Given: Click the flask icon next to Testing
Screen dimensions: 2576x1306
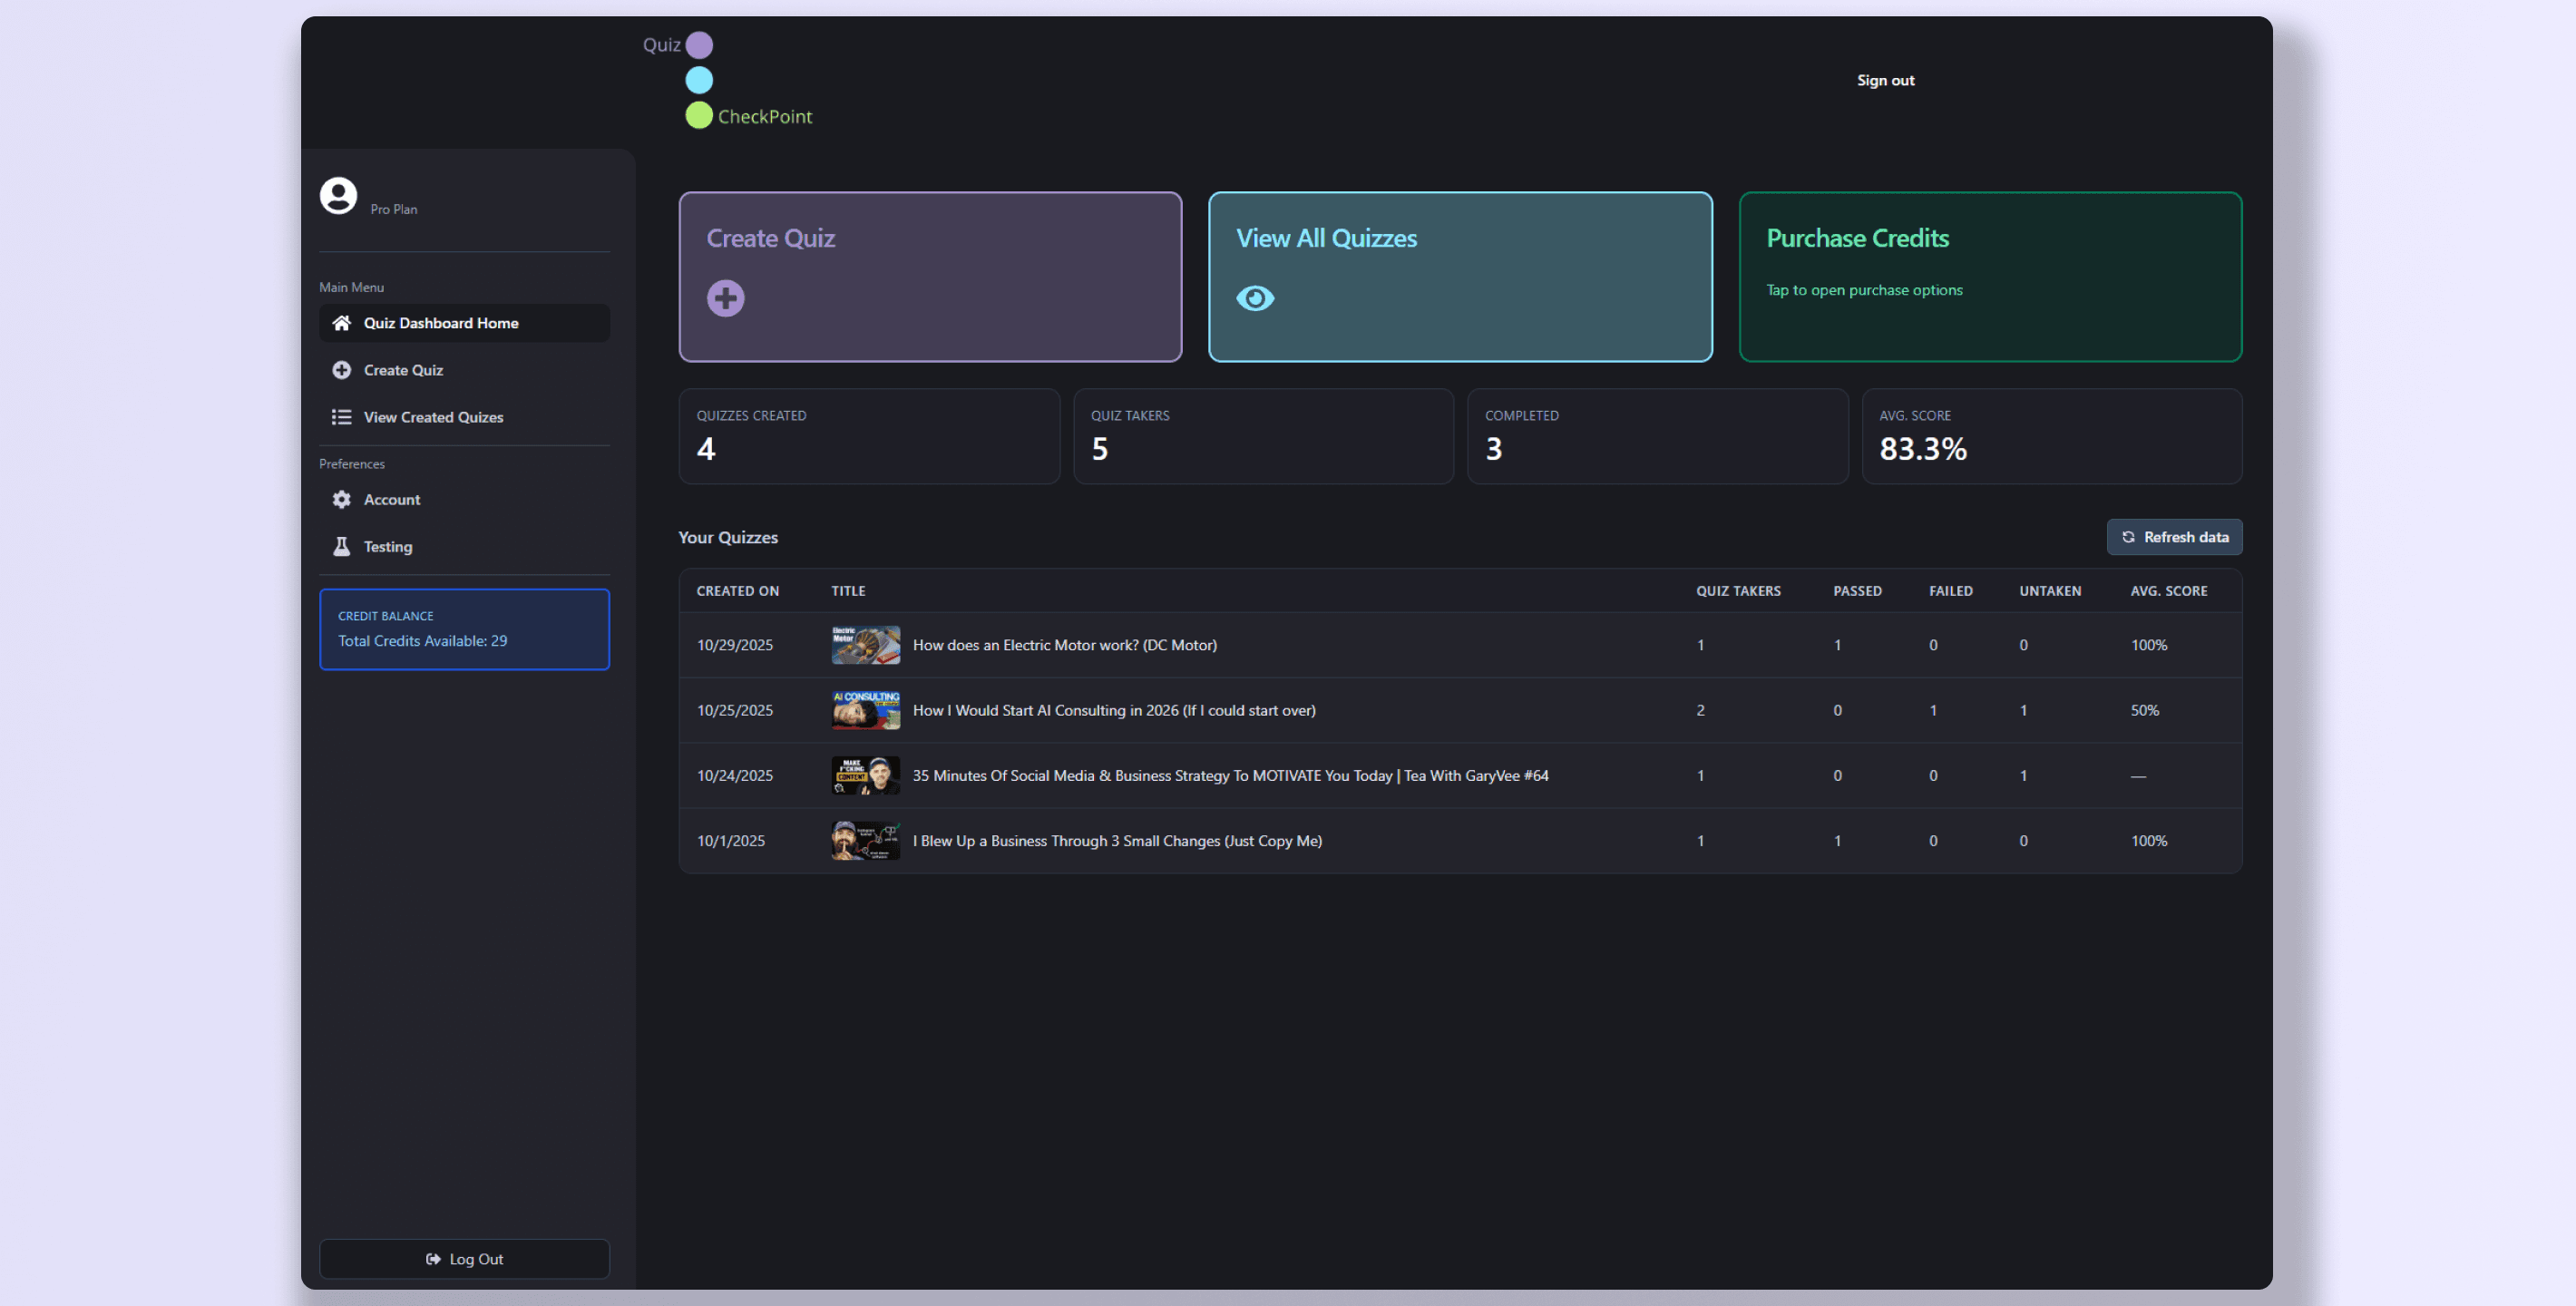Looking at the screenshot, I should click(342, 546).
